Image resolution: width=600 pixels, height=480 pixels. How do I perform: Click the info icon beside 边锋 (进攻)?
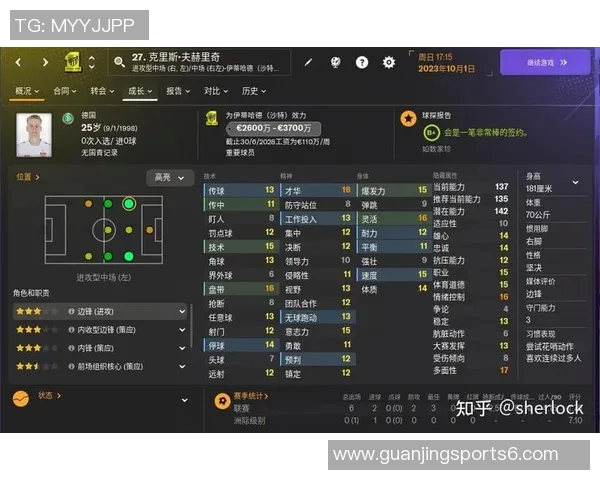pyautogui.click(x=71, y=312)
